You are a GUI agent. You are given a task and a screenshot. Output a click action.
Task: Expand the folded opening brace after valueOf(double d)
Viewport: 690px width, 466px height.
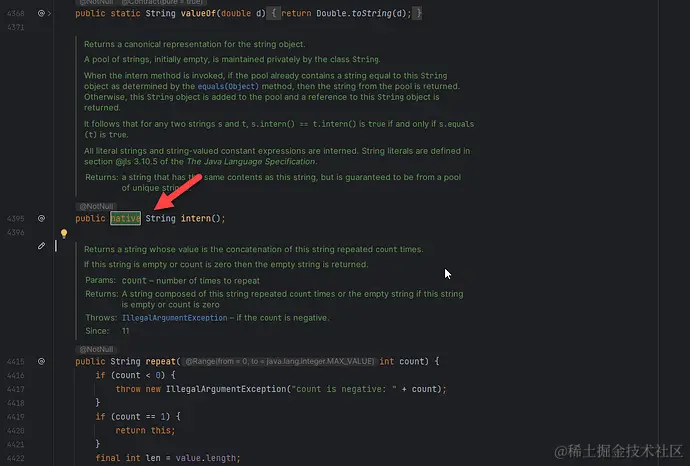(x=273, y=13)
